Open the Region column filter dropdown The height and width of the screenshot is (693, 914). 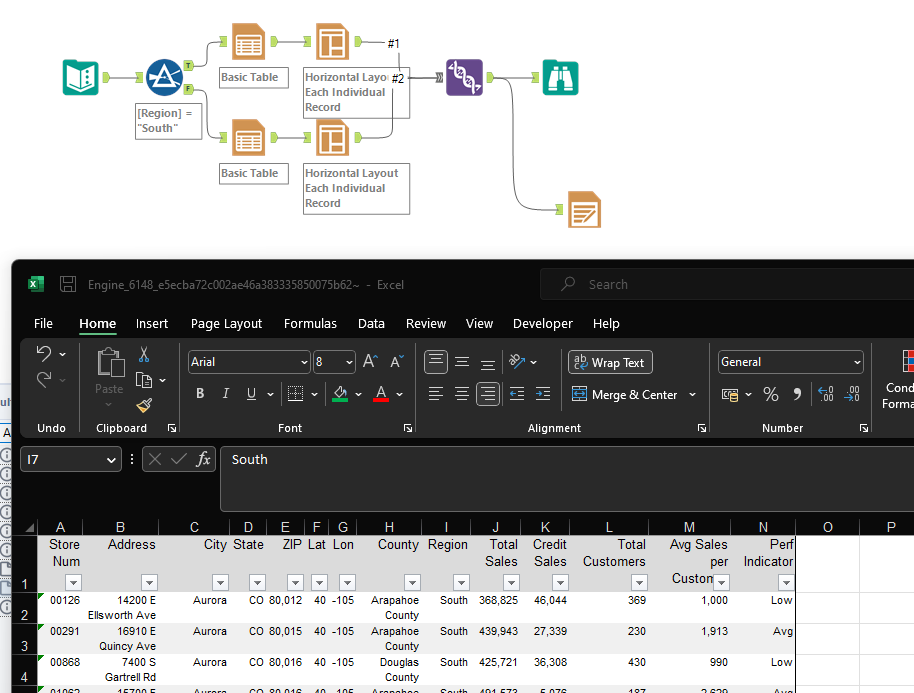pyautogui.click(x=461, y=582)
